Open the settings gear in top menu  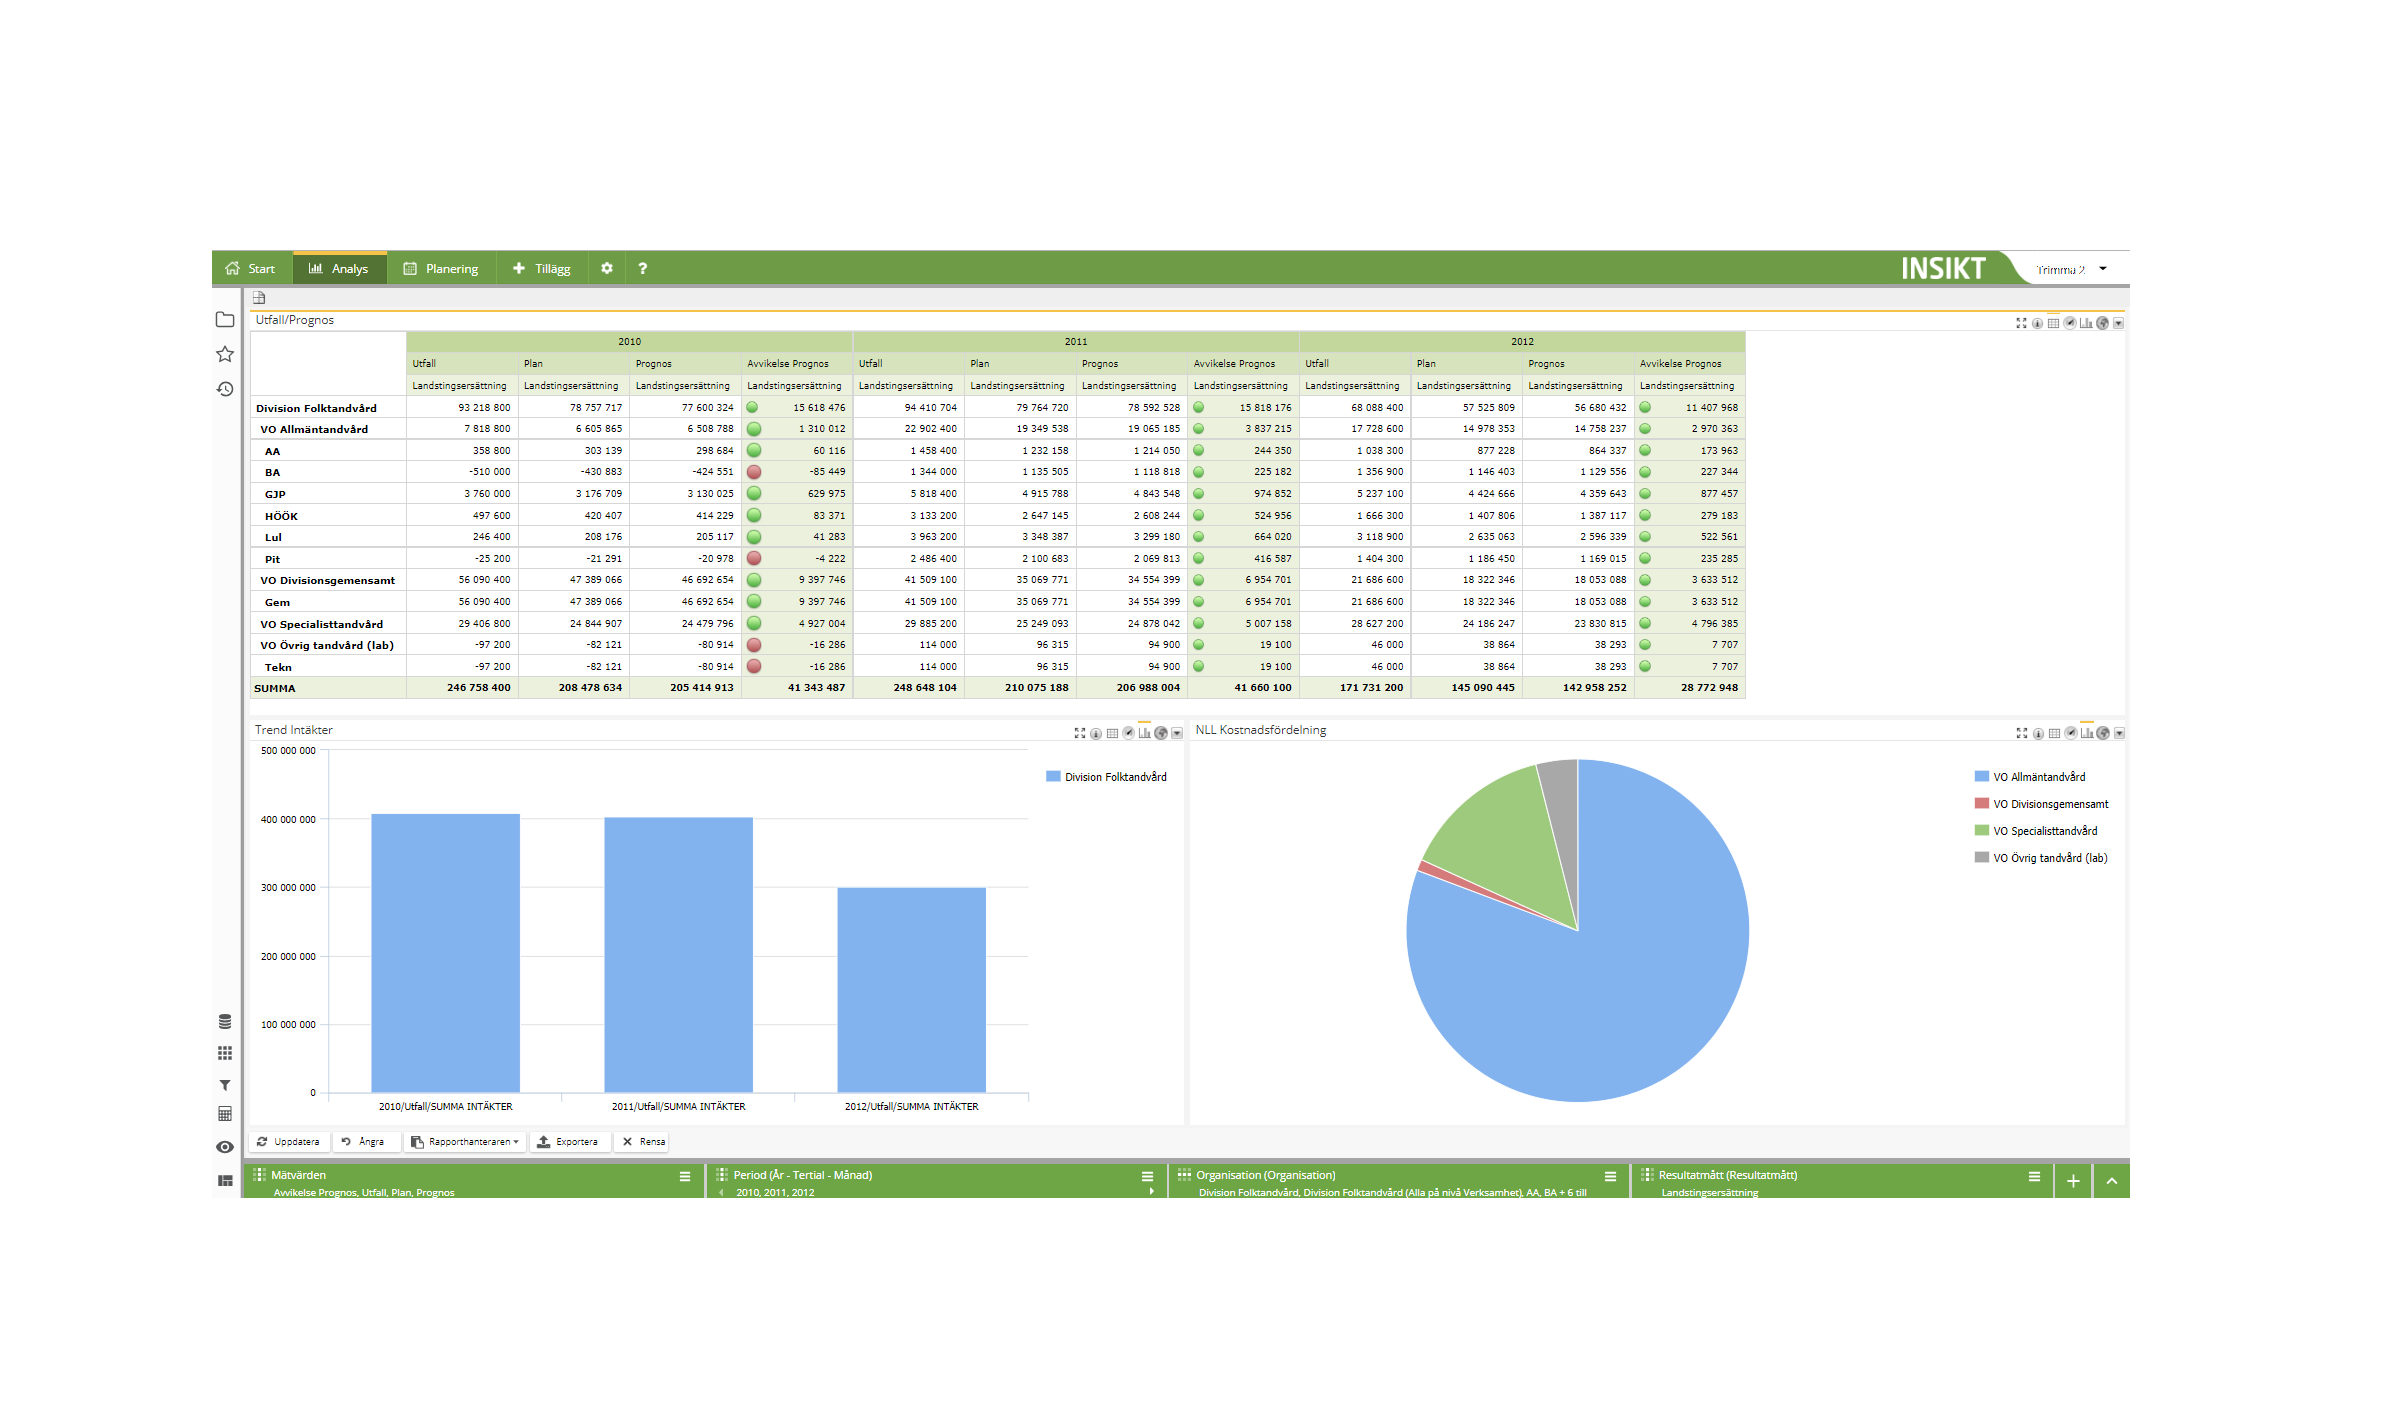click(607, 268)
